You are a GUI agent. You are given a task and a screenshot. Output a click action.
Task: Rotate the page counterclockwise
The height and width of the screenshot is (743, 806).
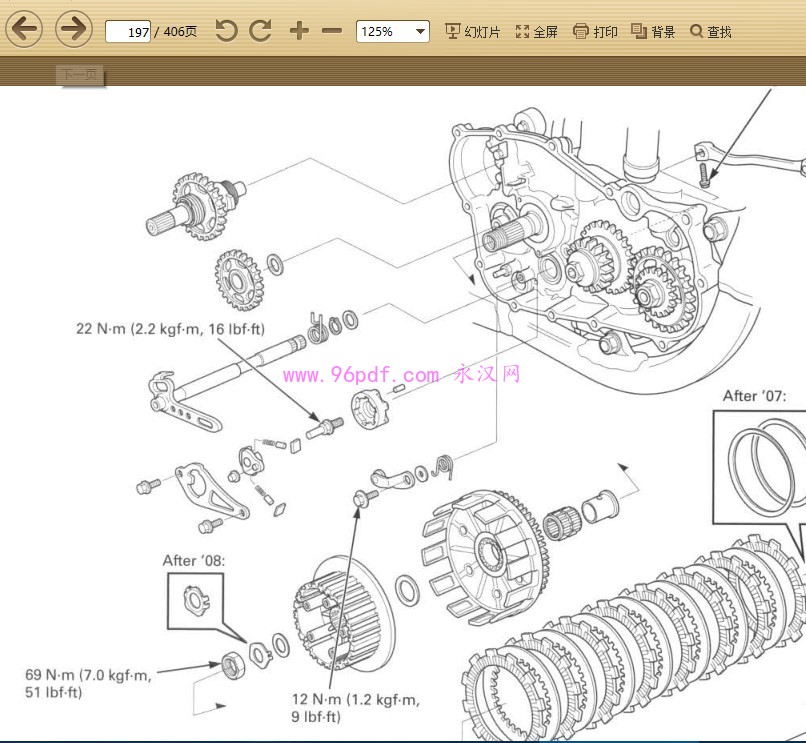(x=226, y=31)
